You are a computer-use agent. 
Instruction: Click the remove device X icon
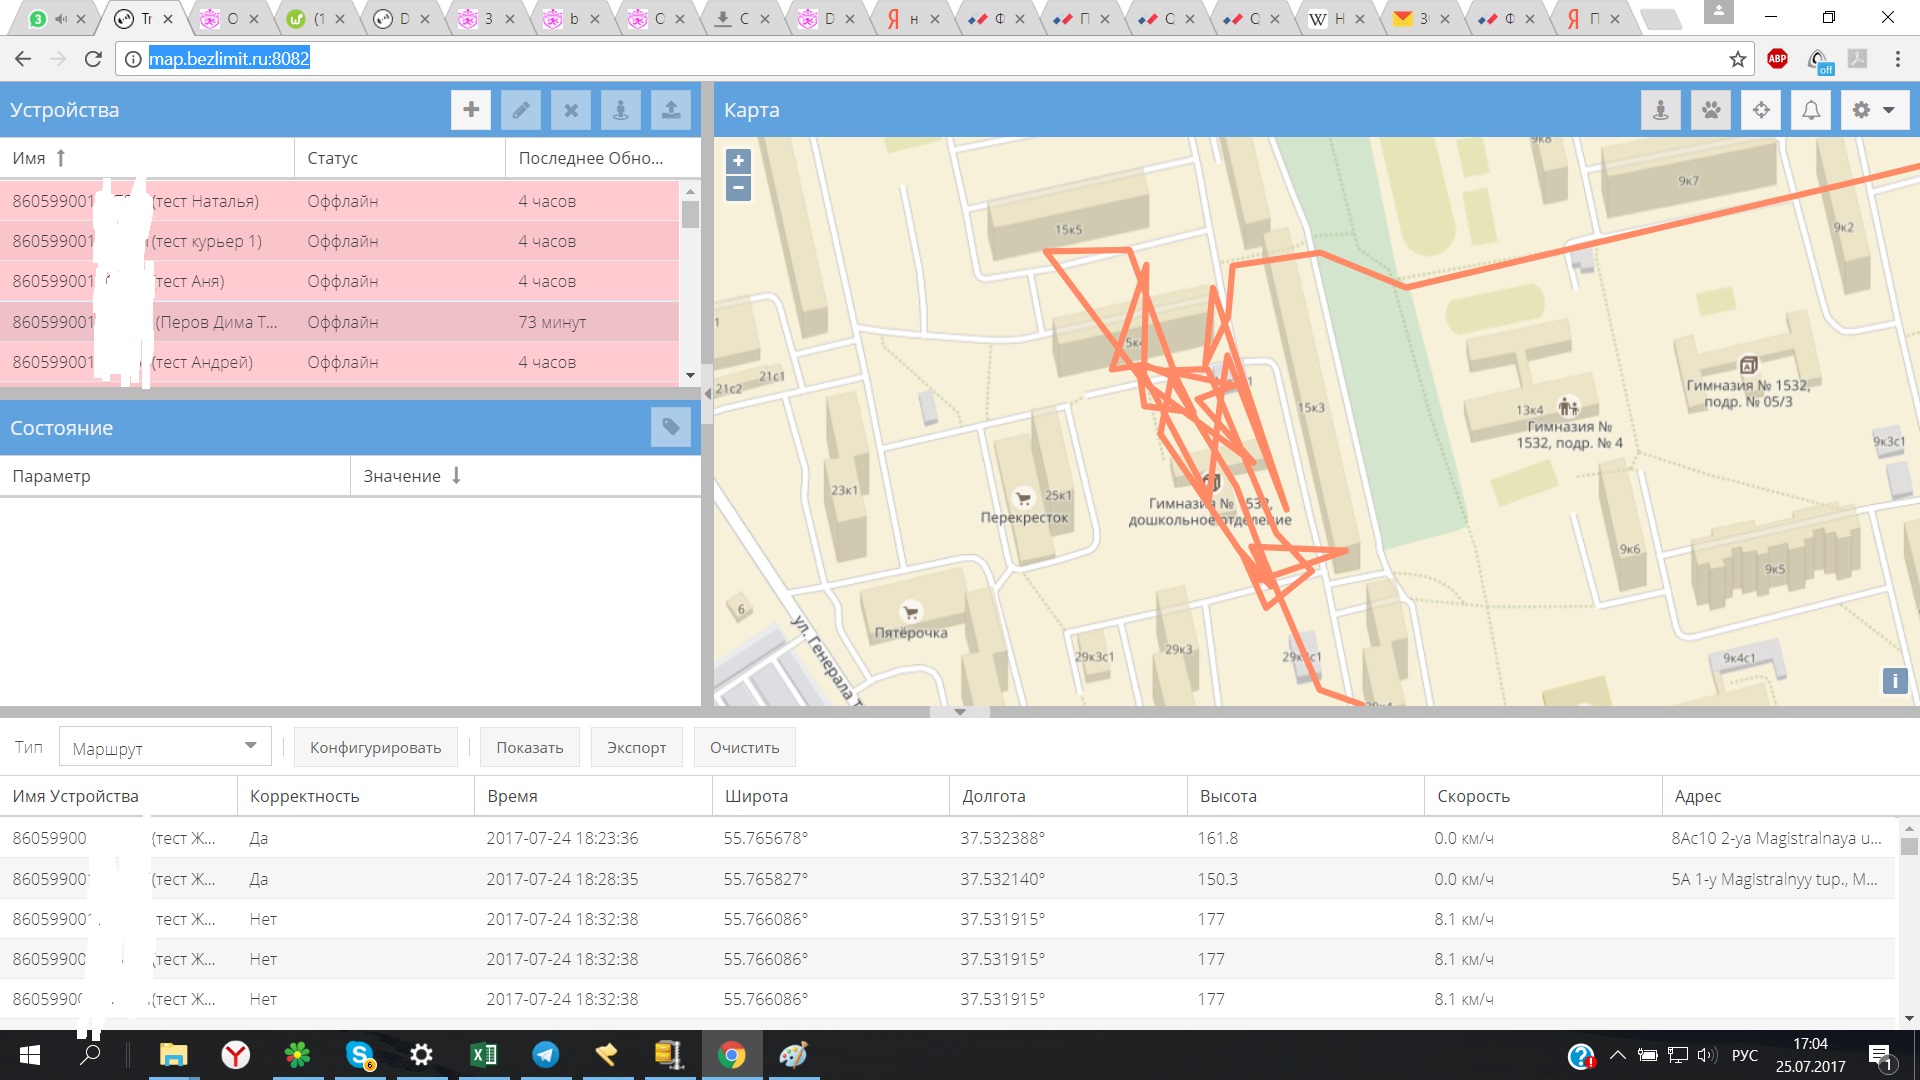[x=570, y=110]
